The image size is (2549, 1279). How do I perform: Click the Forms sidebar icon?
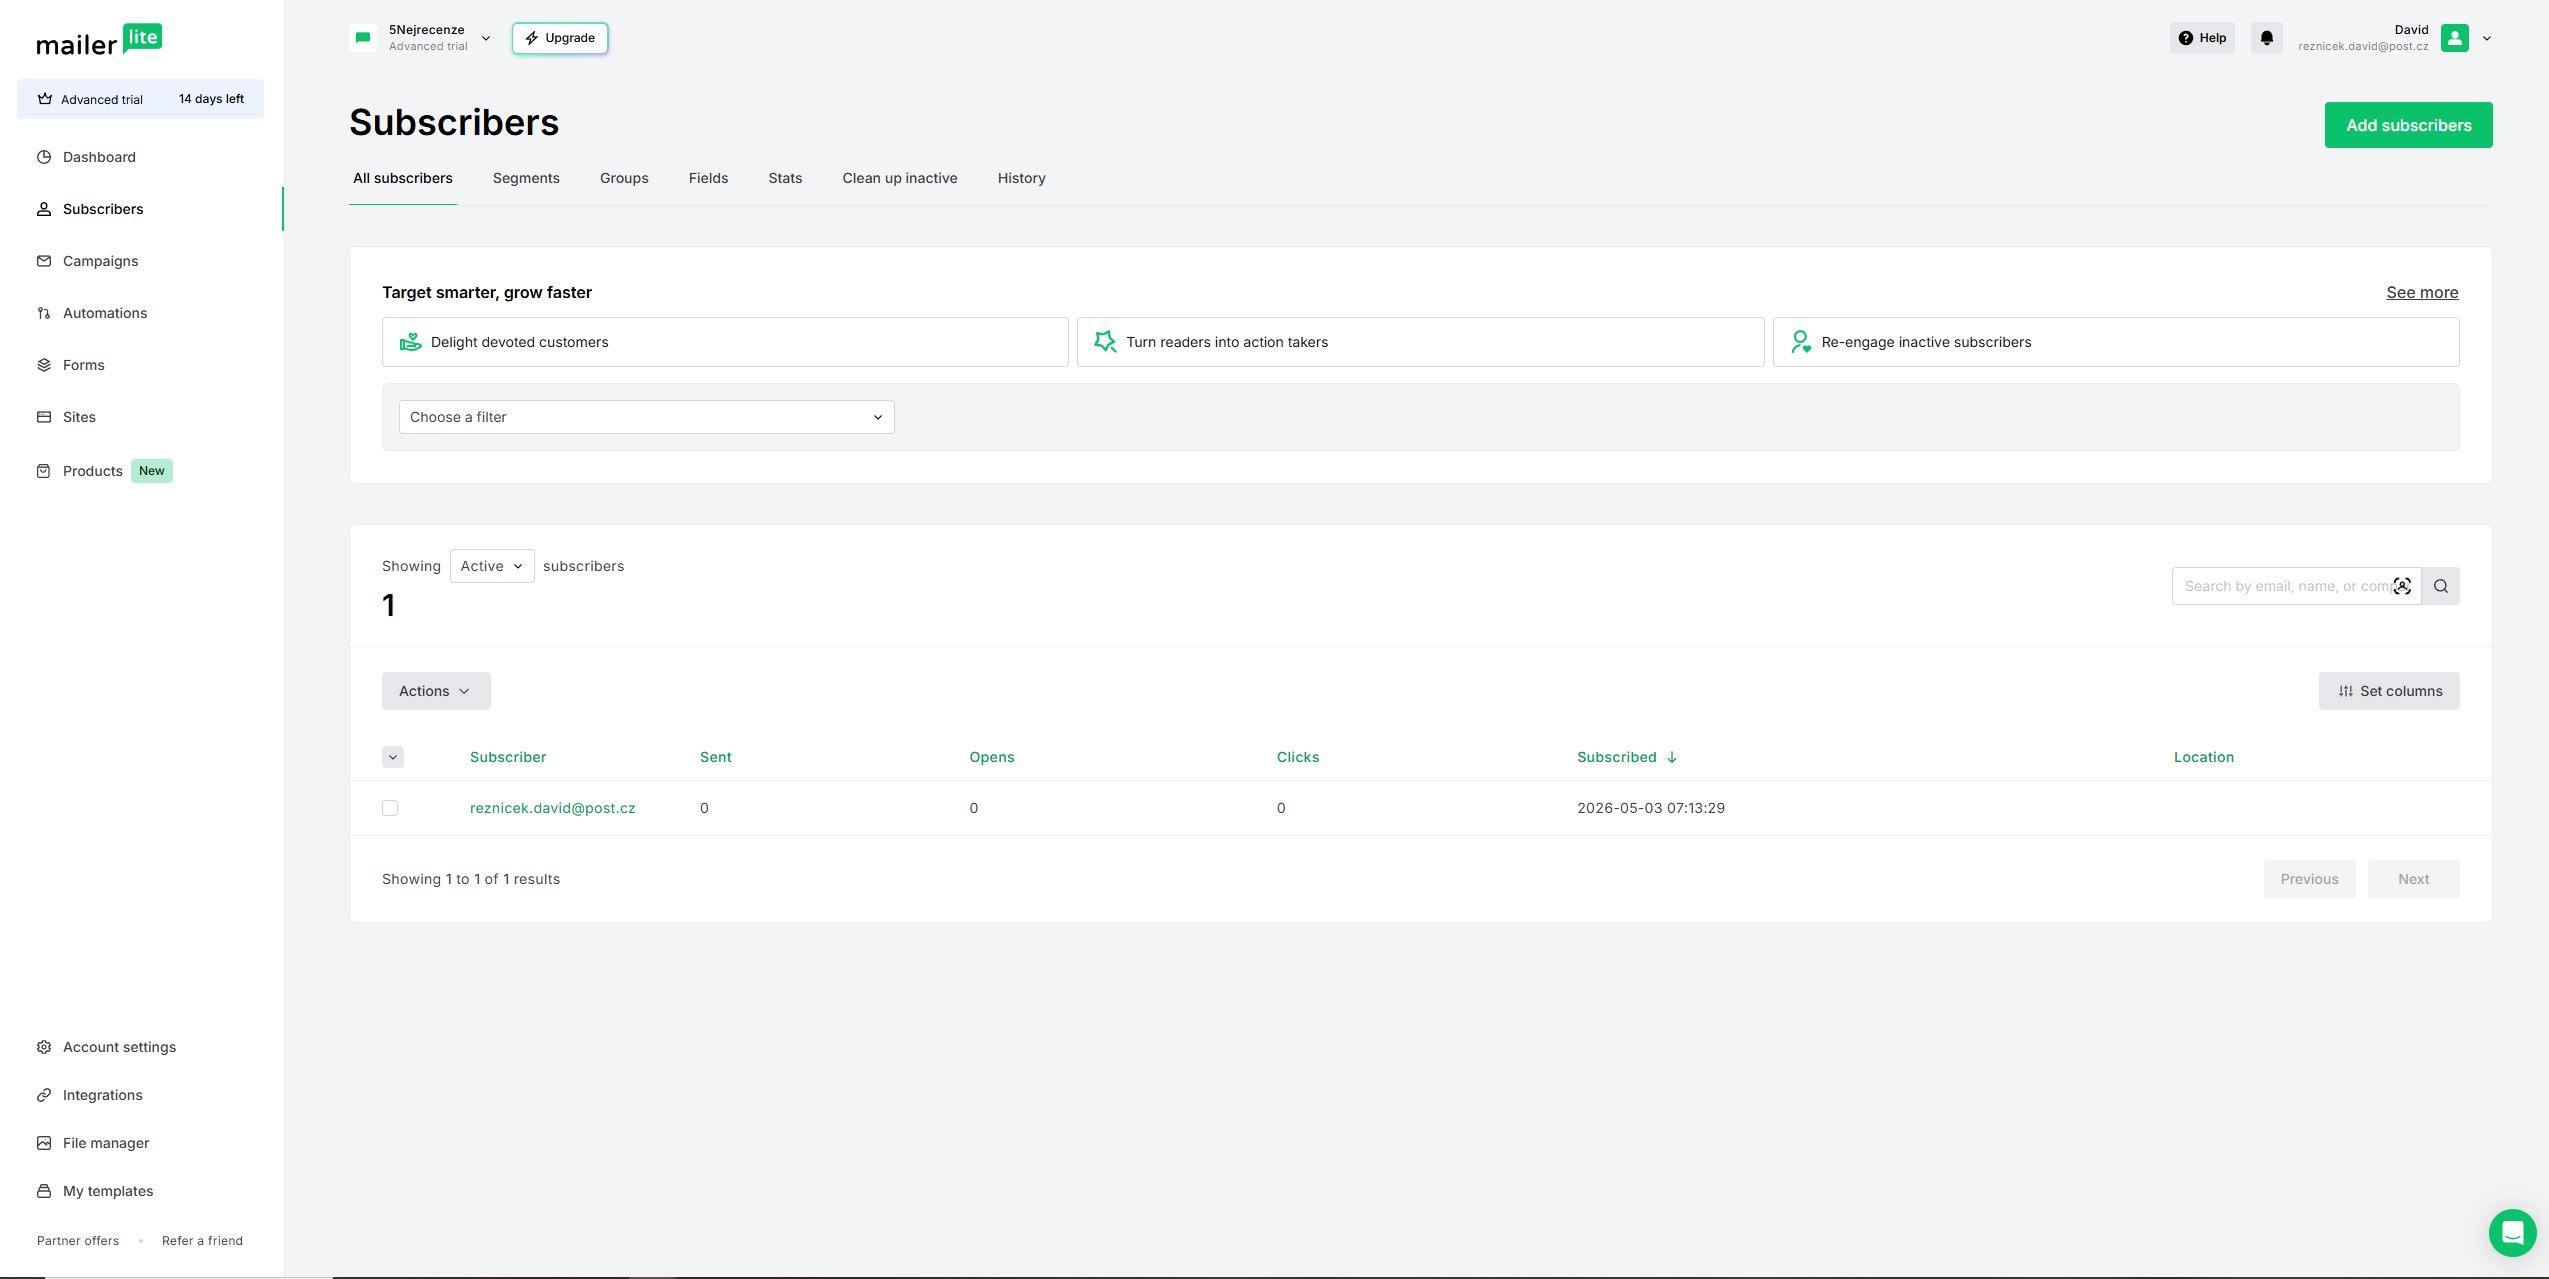44,365
